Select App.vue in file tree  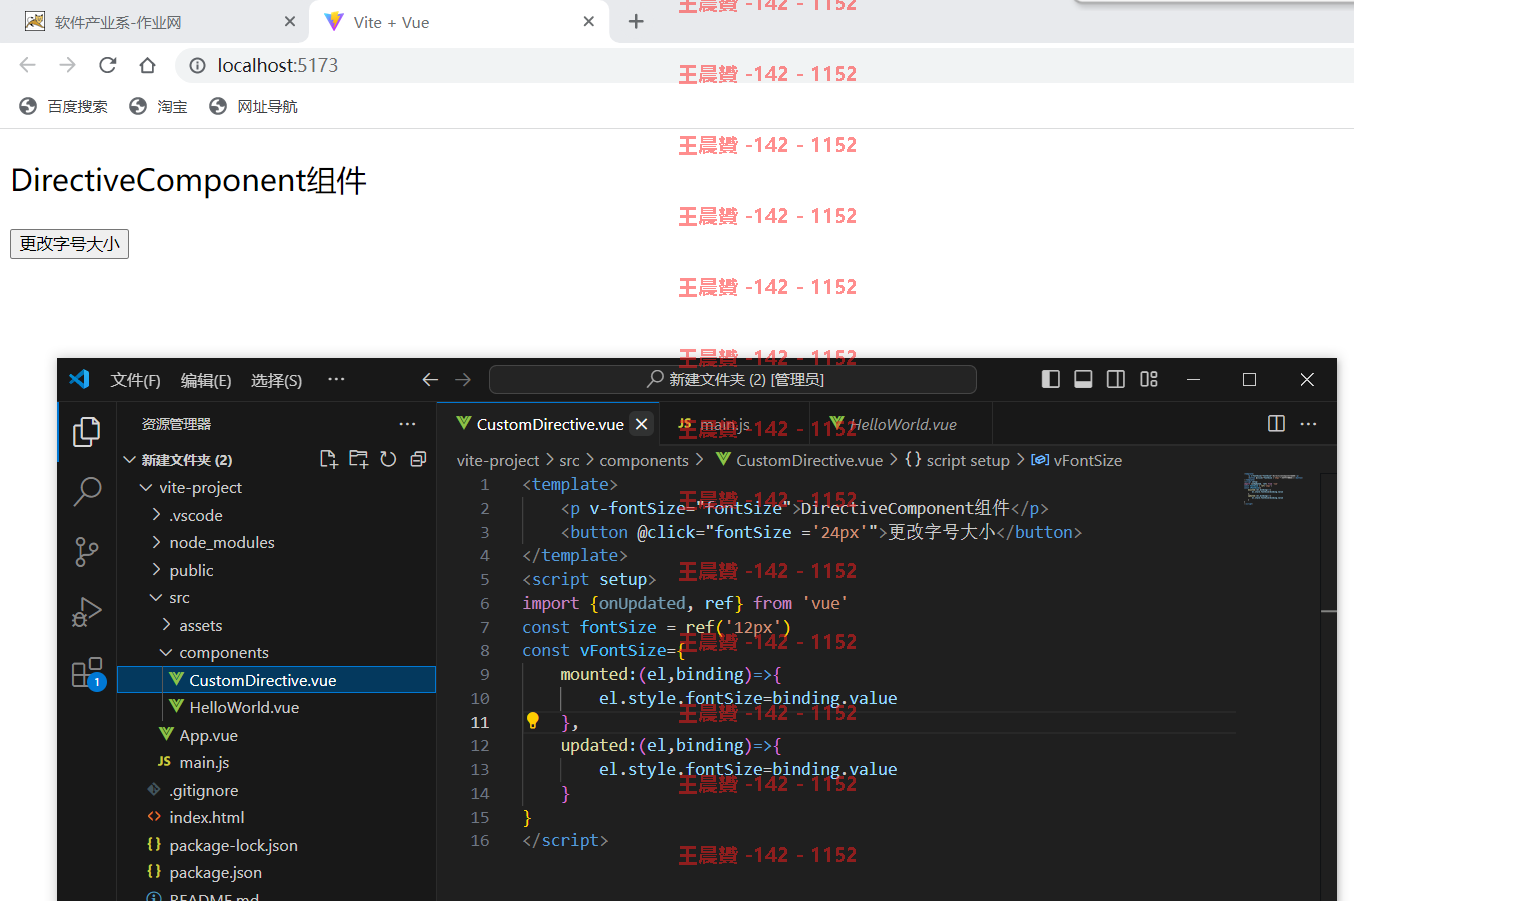pos(277,735)
